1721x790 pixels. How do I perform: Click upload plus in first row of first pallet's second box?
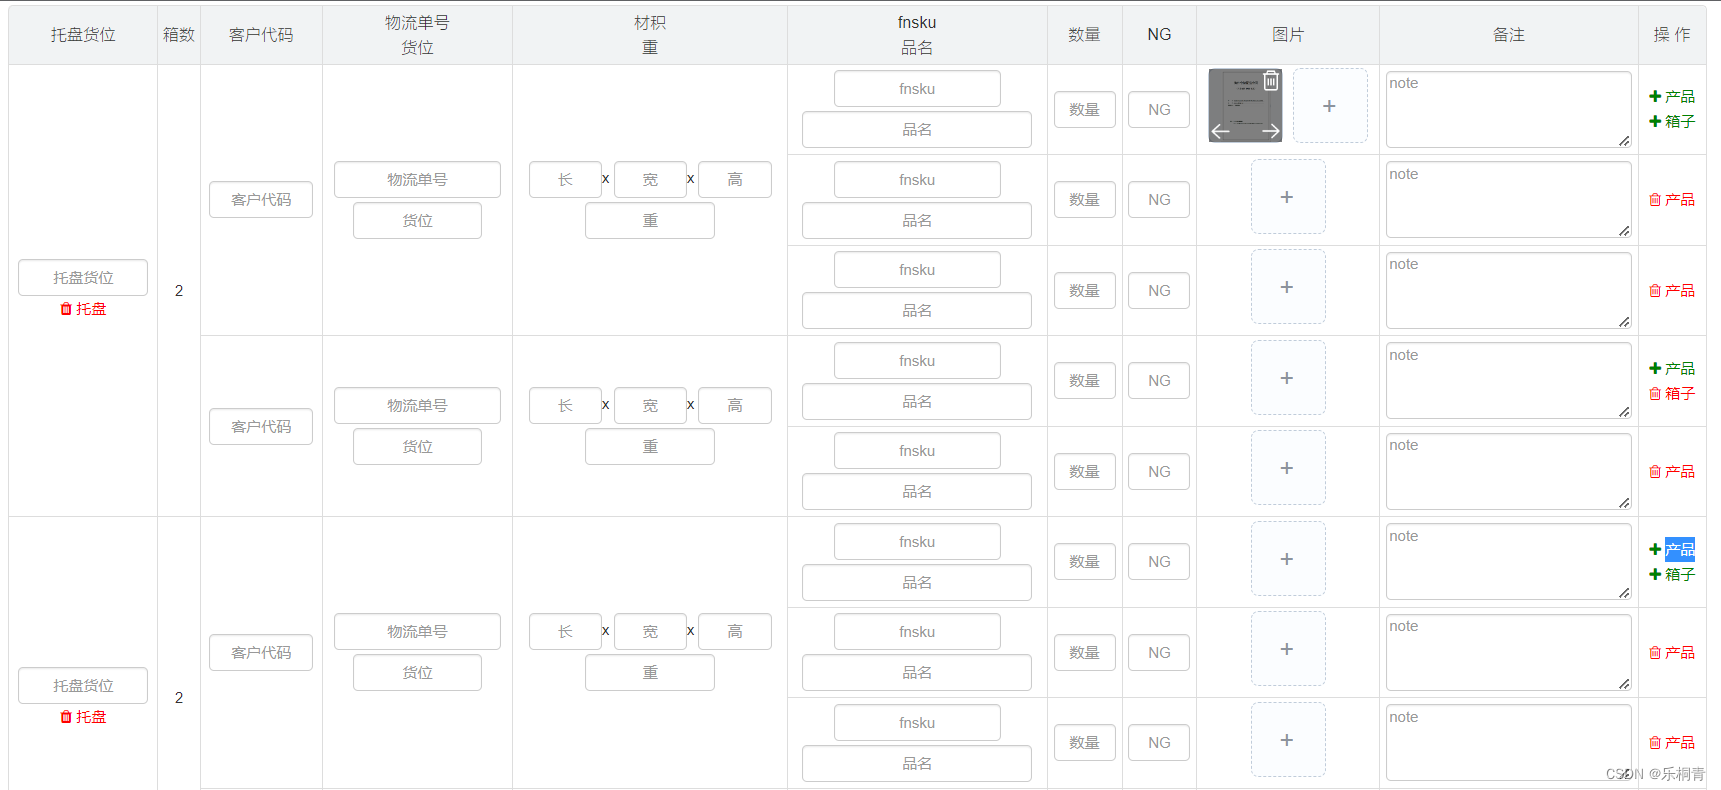click(x=1288, y=378)
